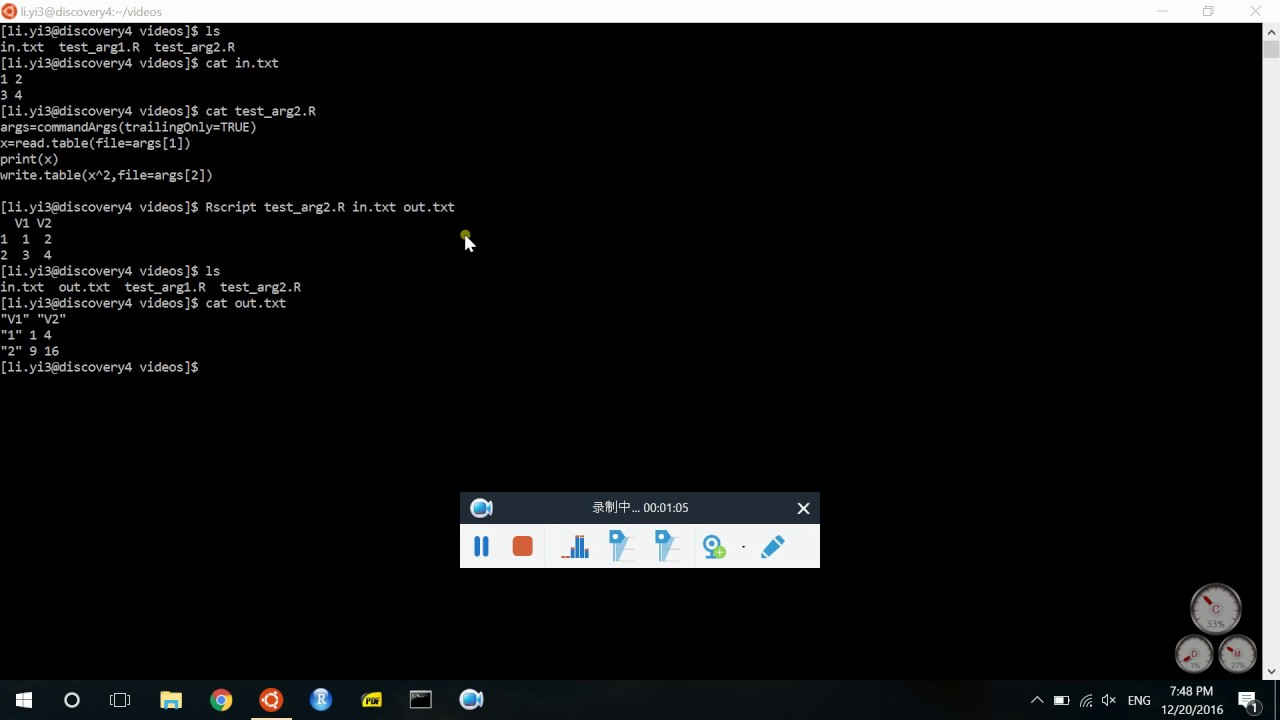Click the CPU gauge showing 33%
Viewport: 1280px width, 720px height.
point(1216,609)
